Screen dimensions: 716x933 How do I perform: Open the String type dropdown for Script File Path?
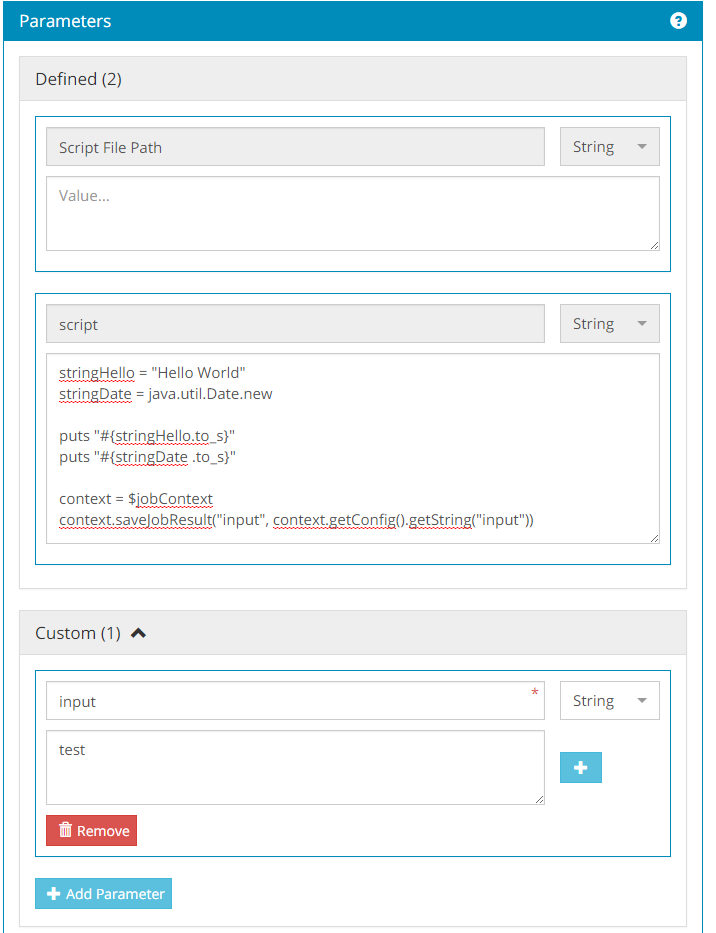tap(609, 147)
